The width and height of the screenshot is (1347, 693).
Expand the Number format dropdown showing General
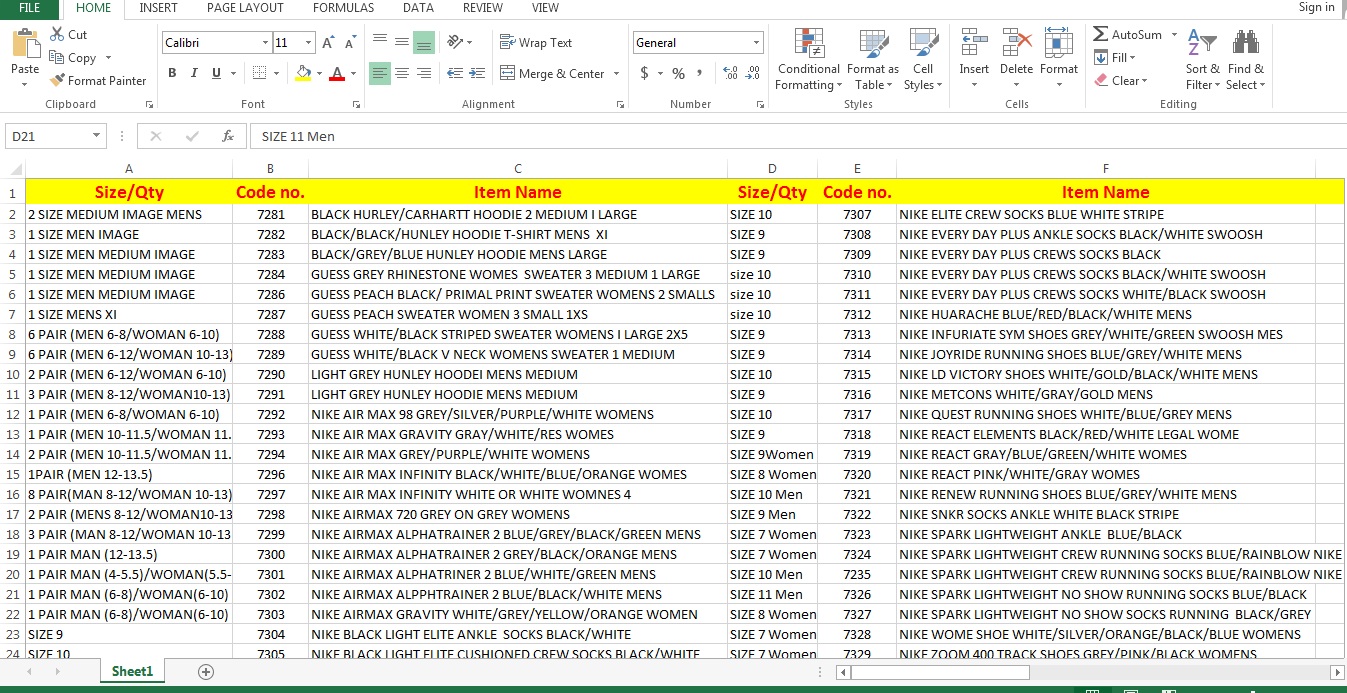pyautogui.click(x=755, y=42)
